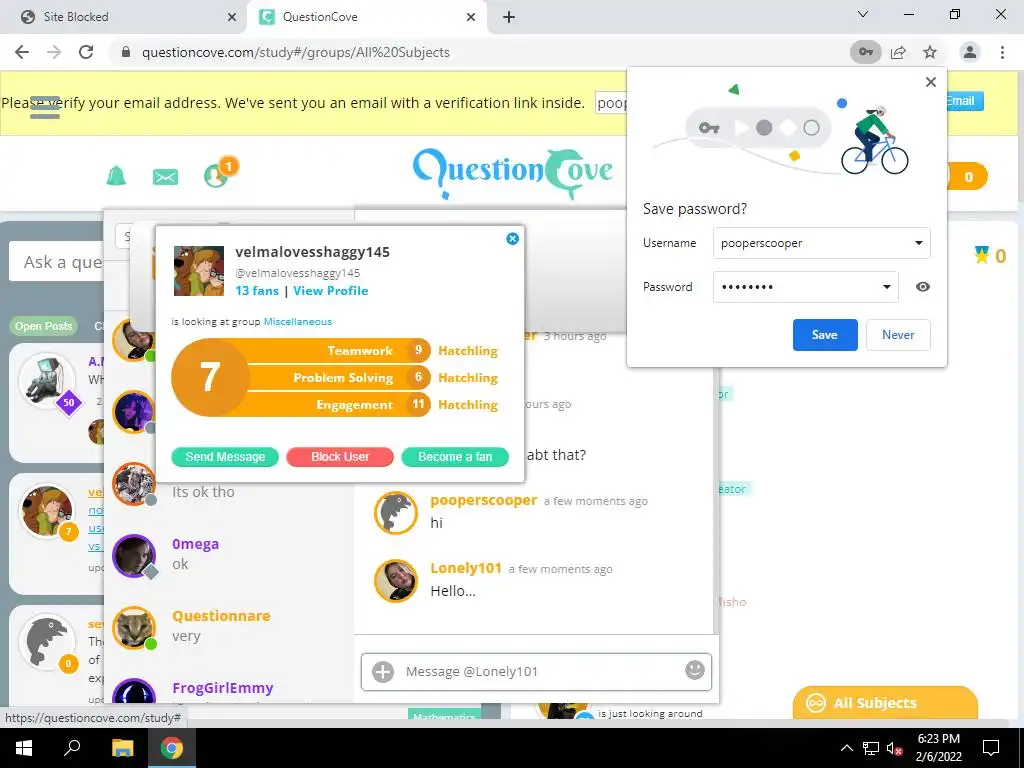
Task: Select the Open Posts tab
Action: 44,326
